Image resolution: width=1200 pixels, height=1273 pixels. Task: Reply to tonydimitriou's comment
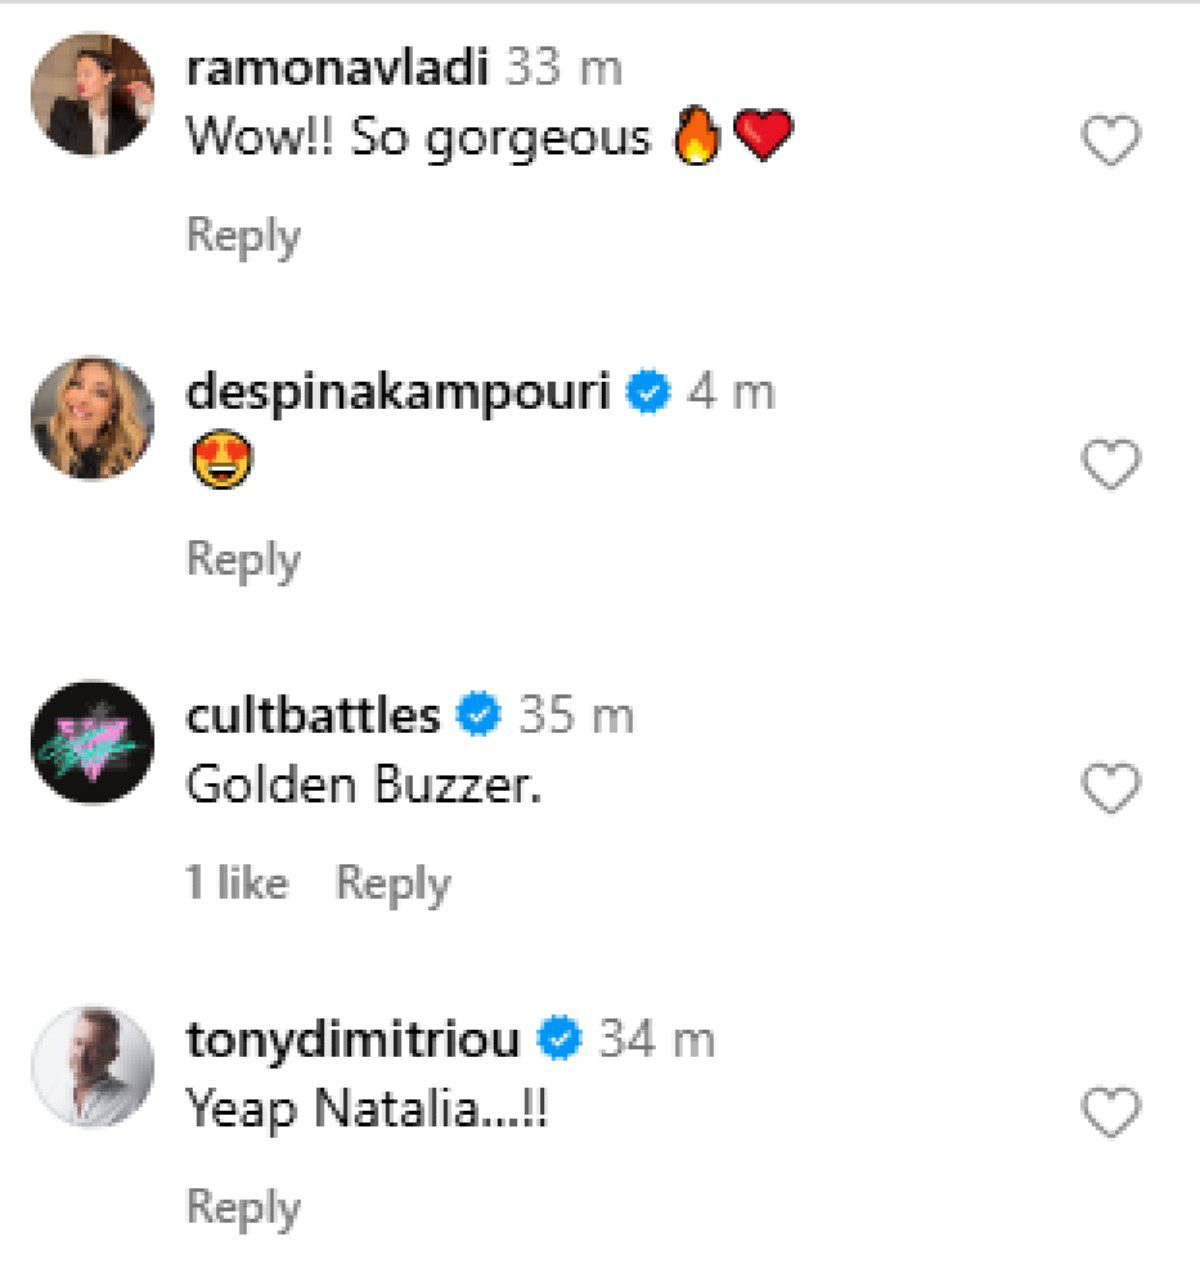pos(243,1207)
